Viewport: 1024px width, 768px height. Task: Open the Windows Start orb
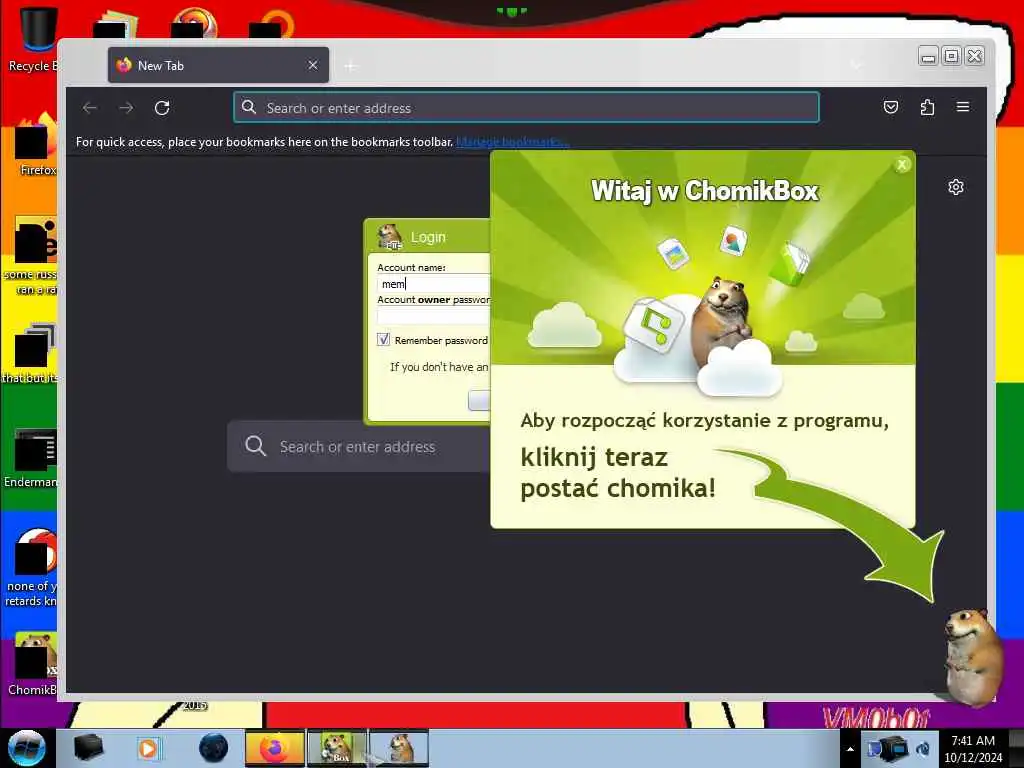(x=26, y=748)
